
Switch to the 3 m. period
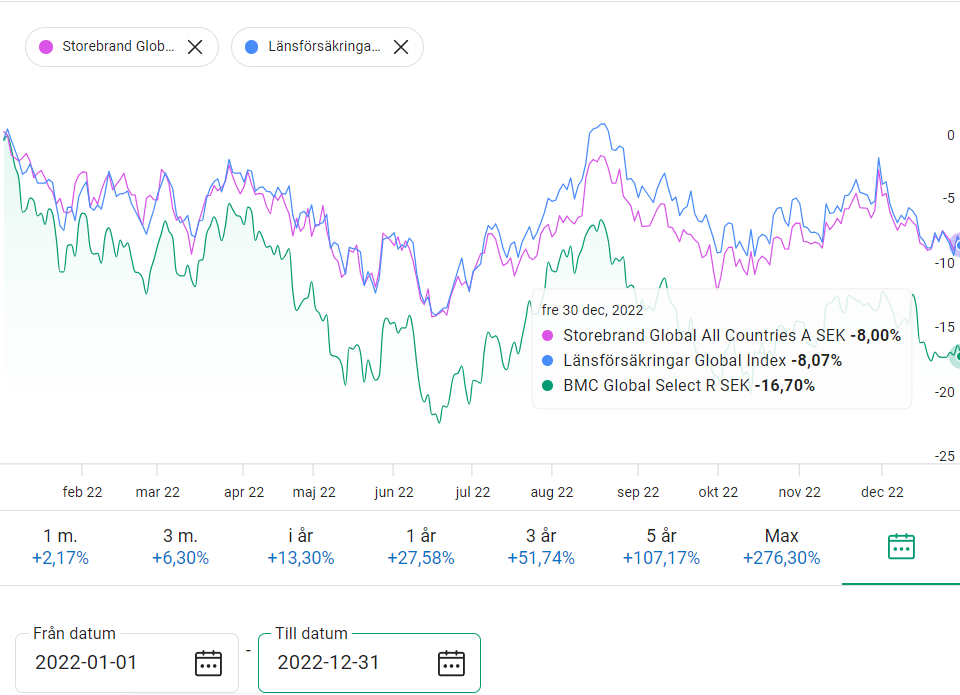pyautogui.click(x=180, y=547)
